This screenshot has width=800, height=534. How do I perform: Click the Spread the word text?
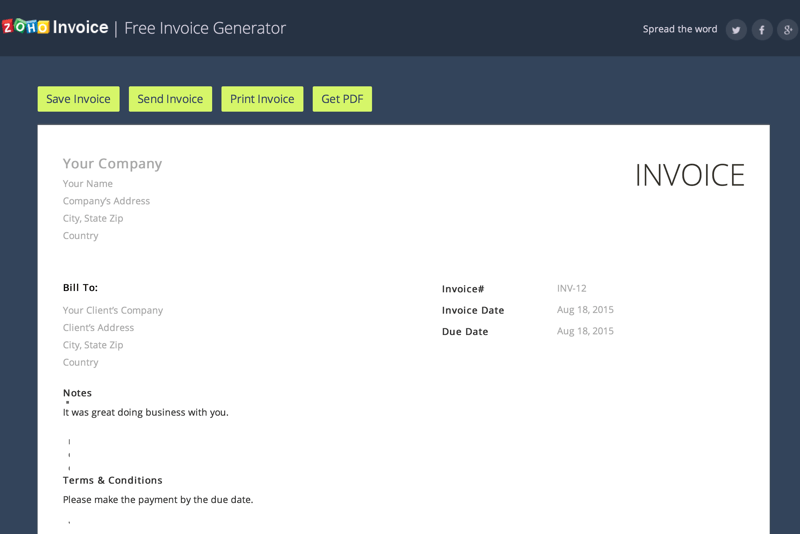click(x=680, y=29)
